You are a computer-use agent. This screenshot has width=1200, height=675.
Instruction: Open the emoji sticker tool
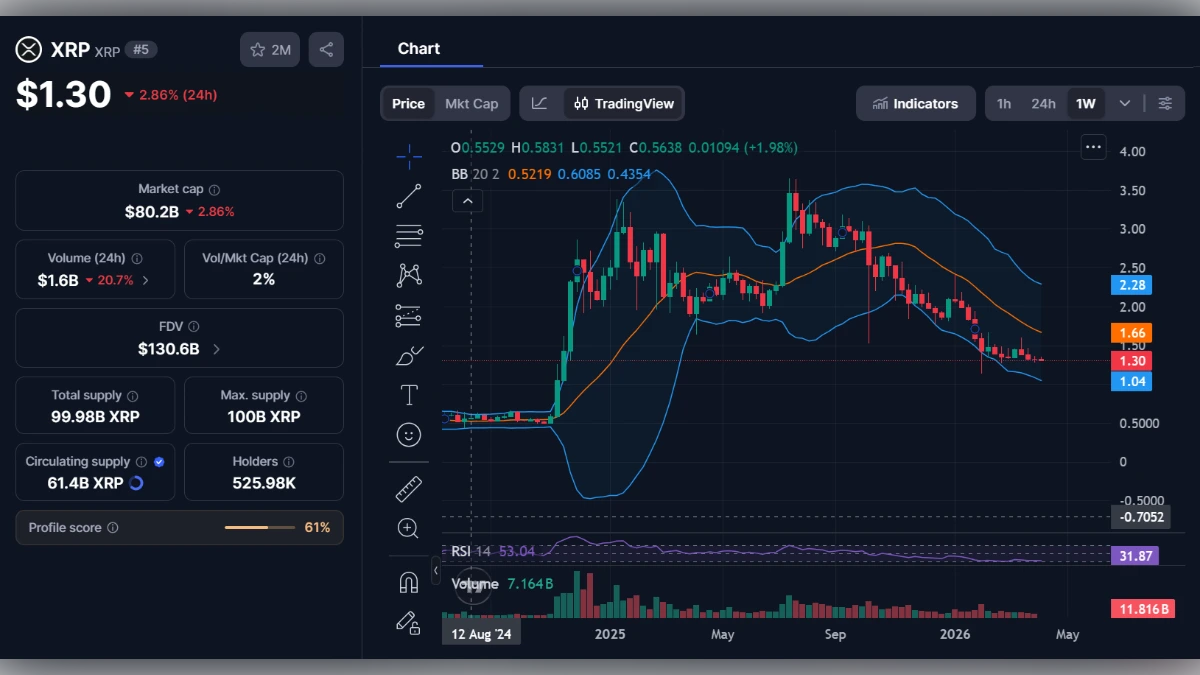408,434
